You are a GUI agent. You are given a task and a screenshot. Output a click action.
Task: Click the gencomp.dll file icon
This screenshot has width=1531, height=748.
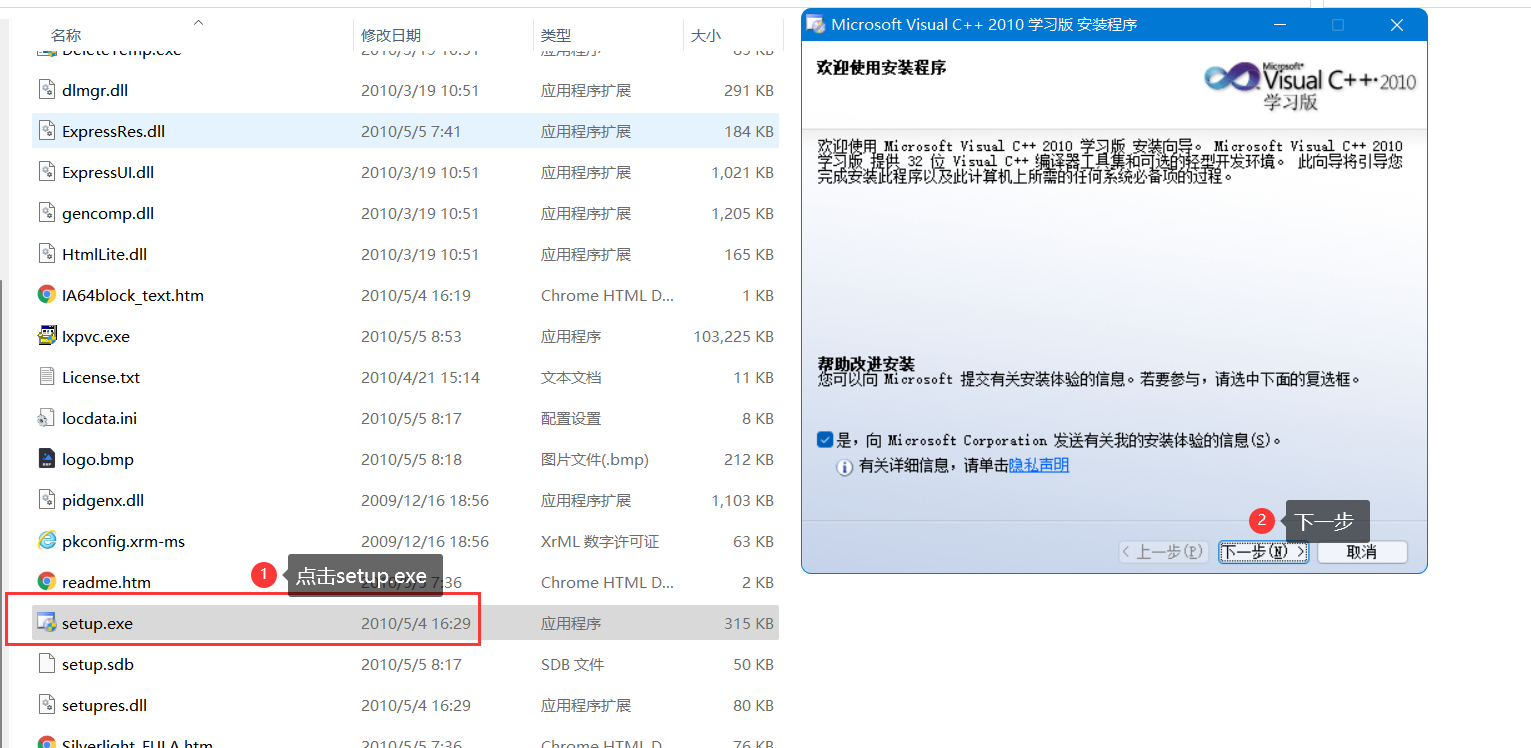(x=46, y=213)
